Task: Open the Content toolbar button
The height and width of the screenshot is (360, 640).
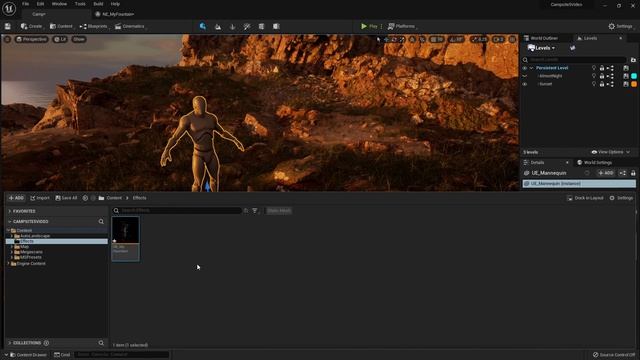Action: (61, 27)
